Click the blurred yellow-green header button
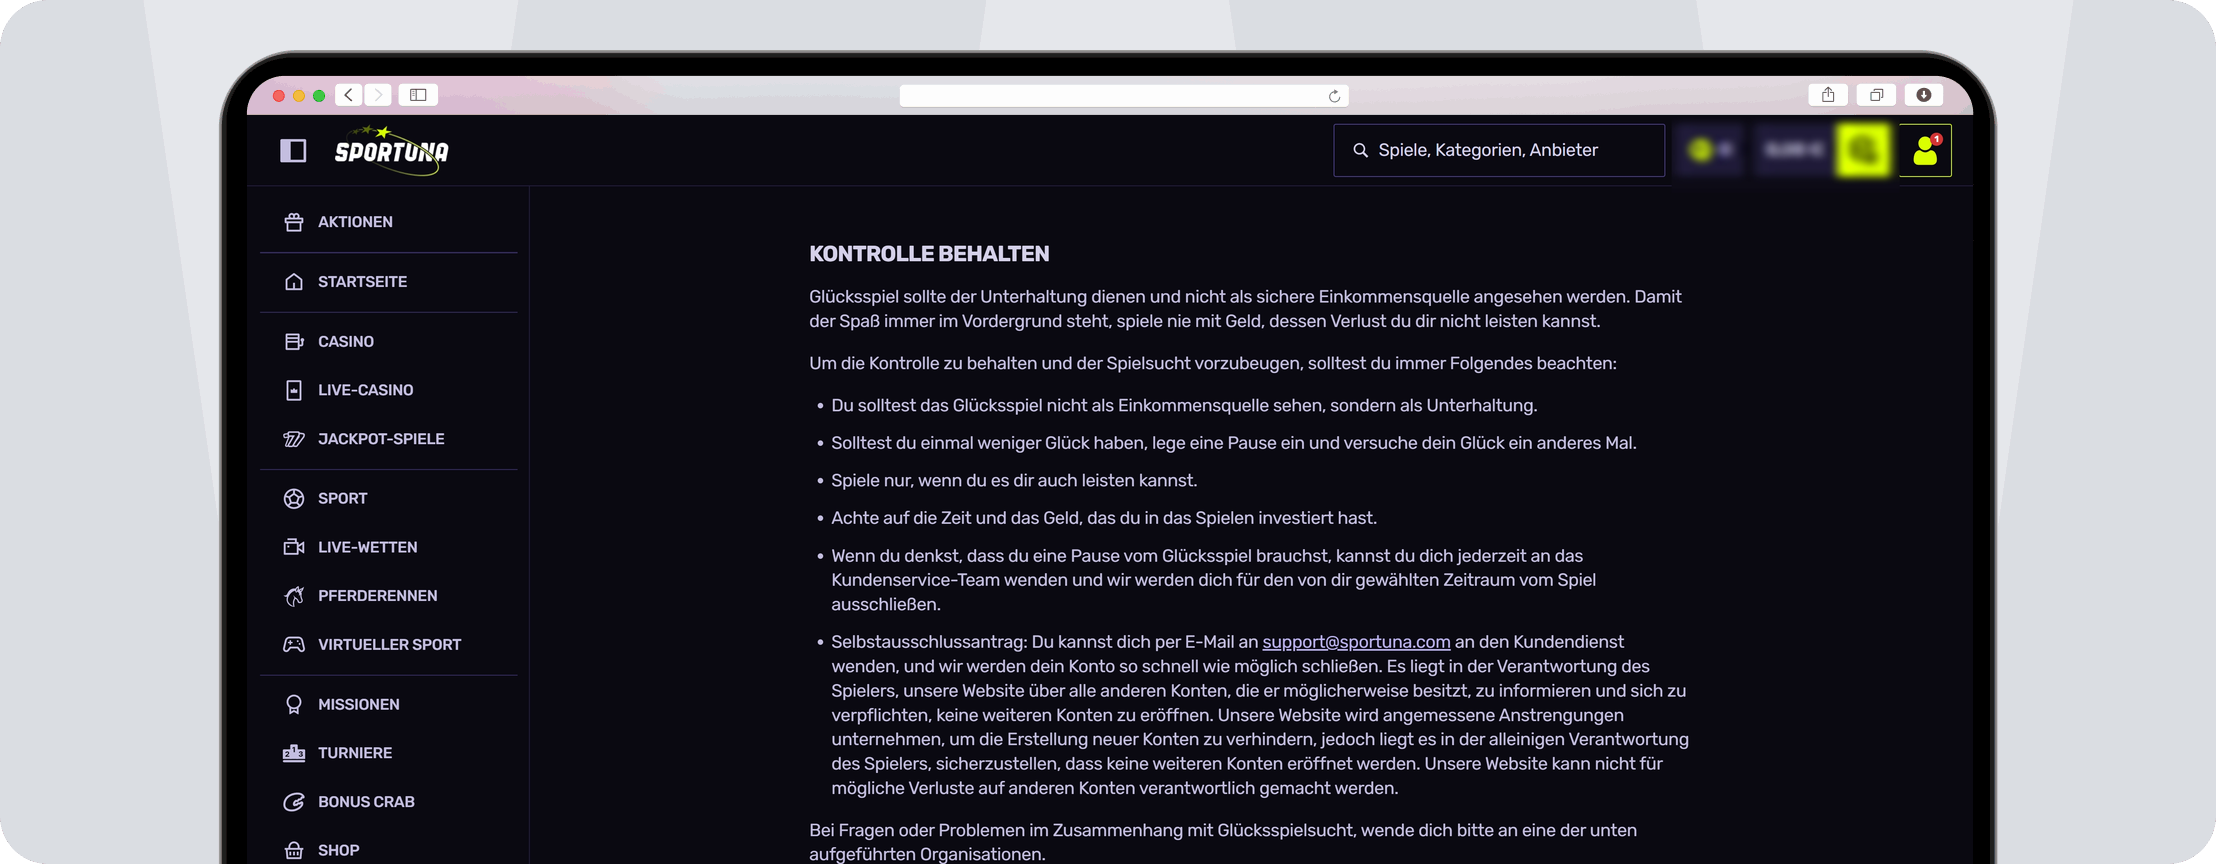2216x864 pixels. pos(1863,150)
